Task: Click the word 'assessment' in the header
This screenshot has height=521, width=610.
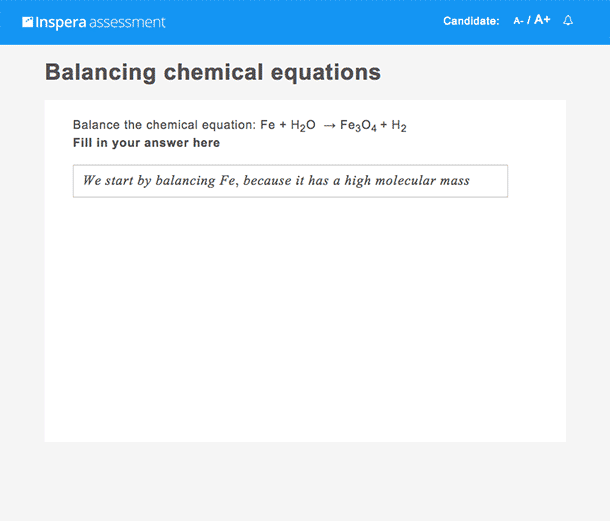Action: click(x=127, y=23)
